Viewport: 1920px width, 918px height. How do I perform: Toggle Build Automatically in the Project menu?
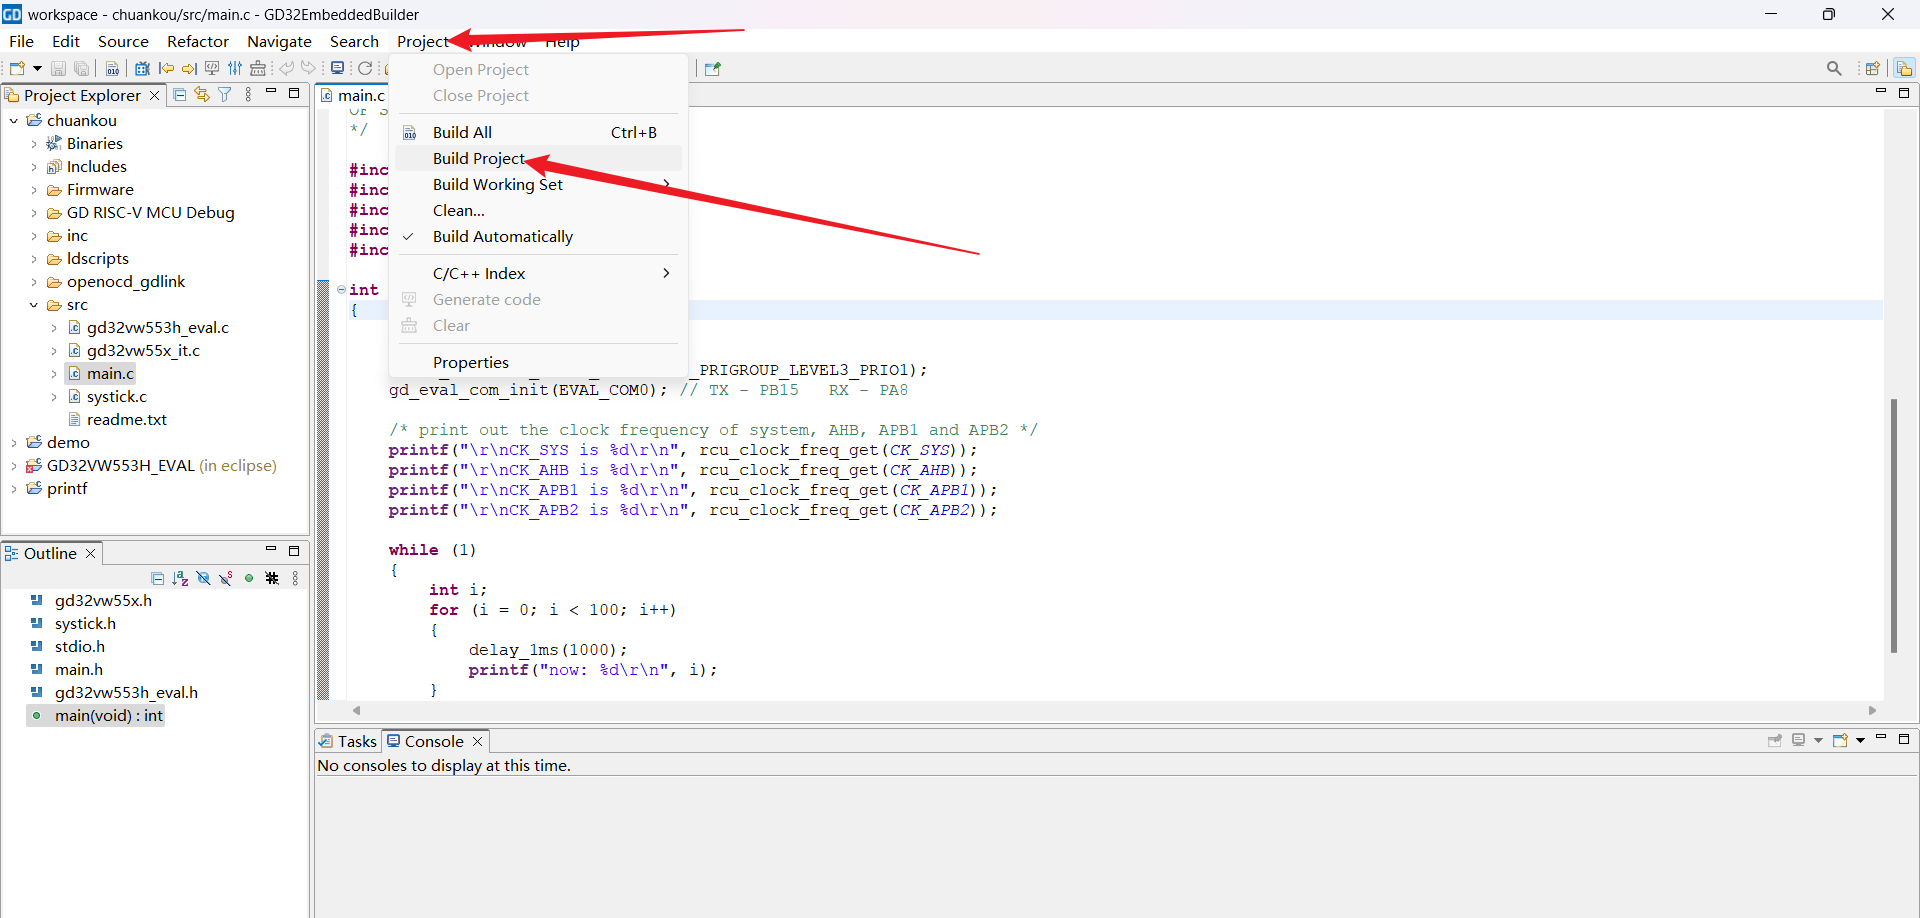pos(502,237)
